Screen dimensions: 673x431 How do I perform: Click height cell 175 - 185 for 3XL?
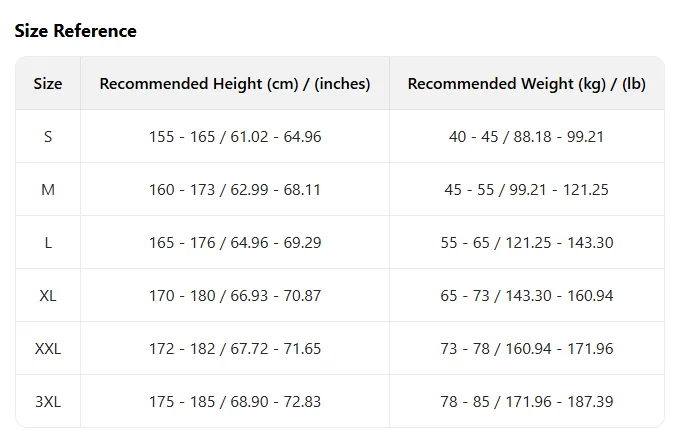[x=235, y=401]
